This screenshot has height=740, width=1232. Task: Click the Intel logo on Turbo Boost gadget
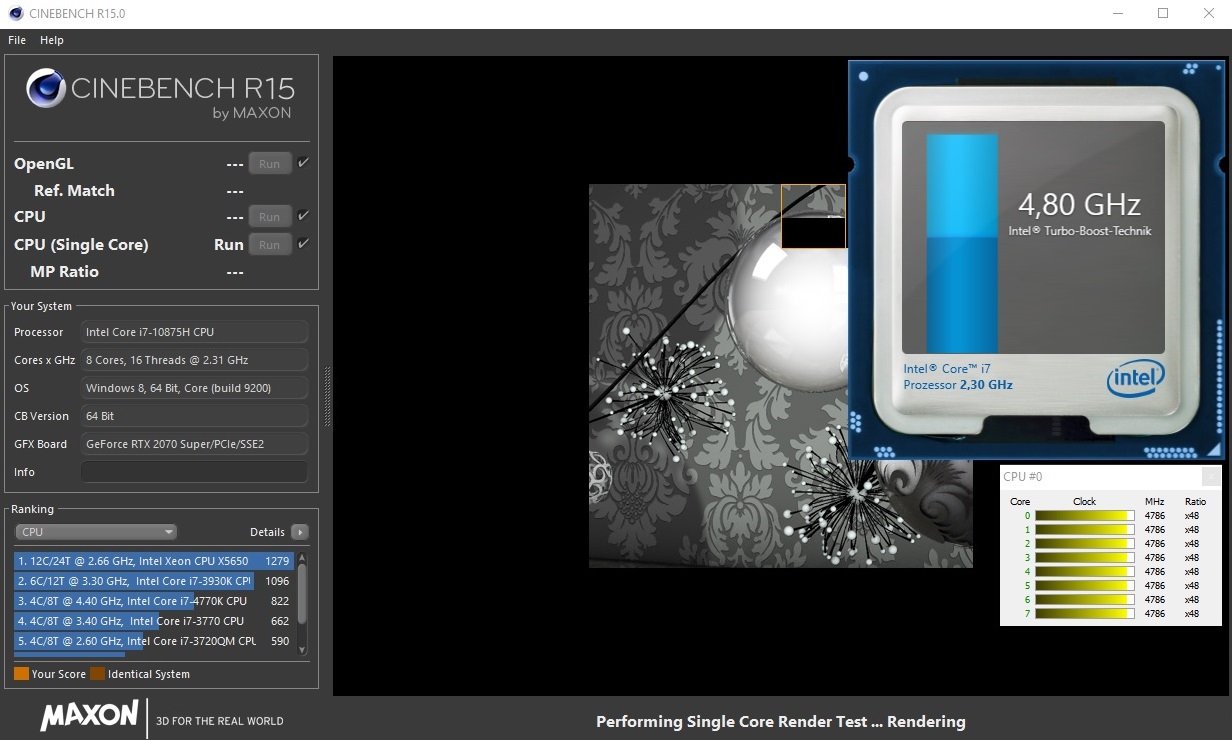click(1136, 379)
